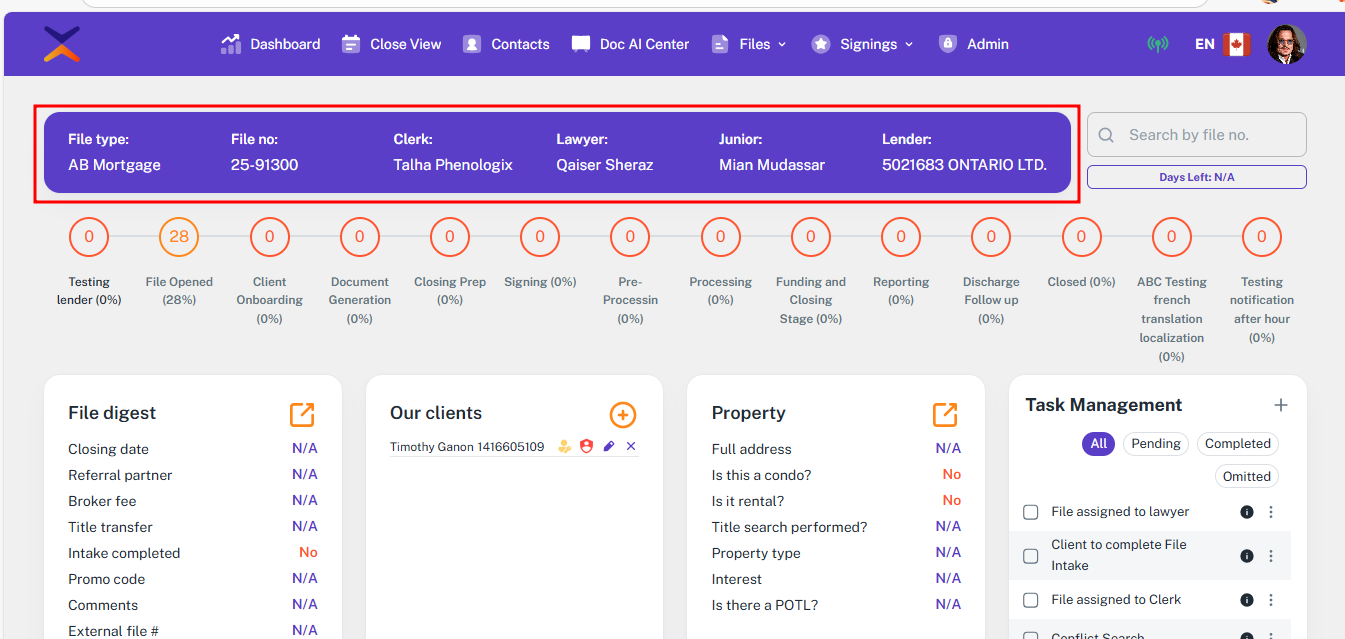
Task: Click AB Mortgage file type value
Action: (114, 165)
